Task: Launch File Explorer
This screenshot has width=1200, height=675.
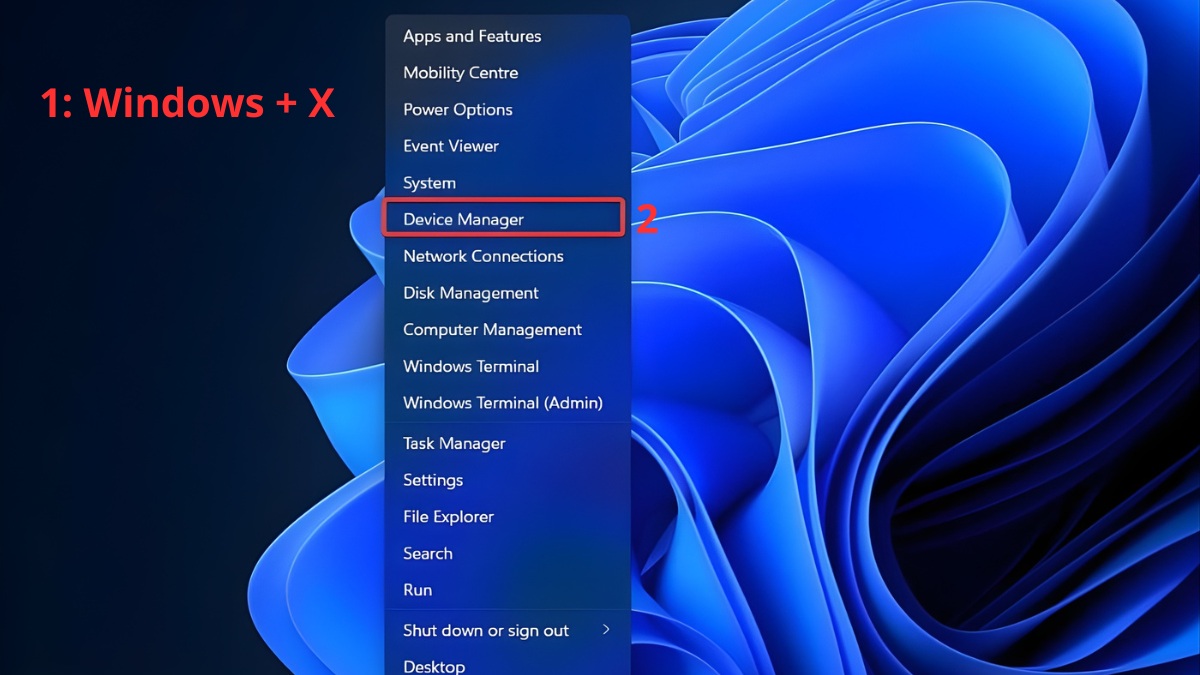Action: pyautogui.click(x=448, y=516)
